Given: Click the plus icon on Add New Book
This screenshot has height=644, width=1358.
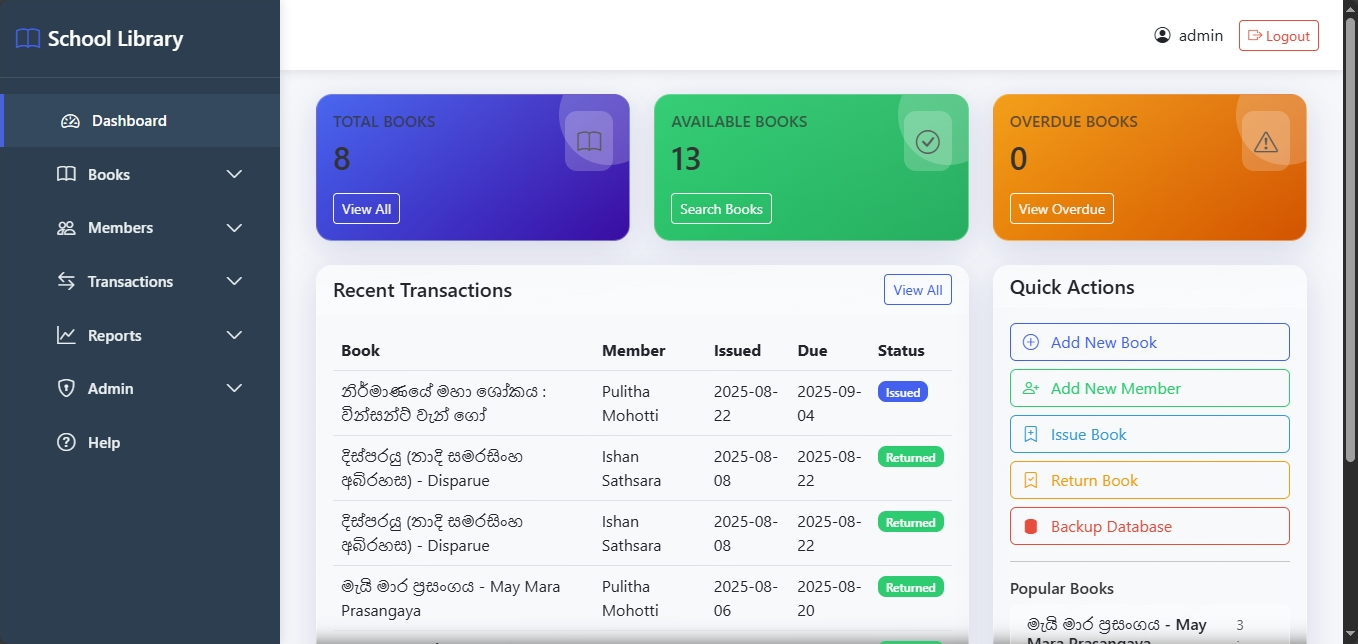Looking at the screenshot, I should pyautogui.click(x=1030, y=342).
